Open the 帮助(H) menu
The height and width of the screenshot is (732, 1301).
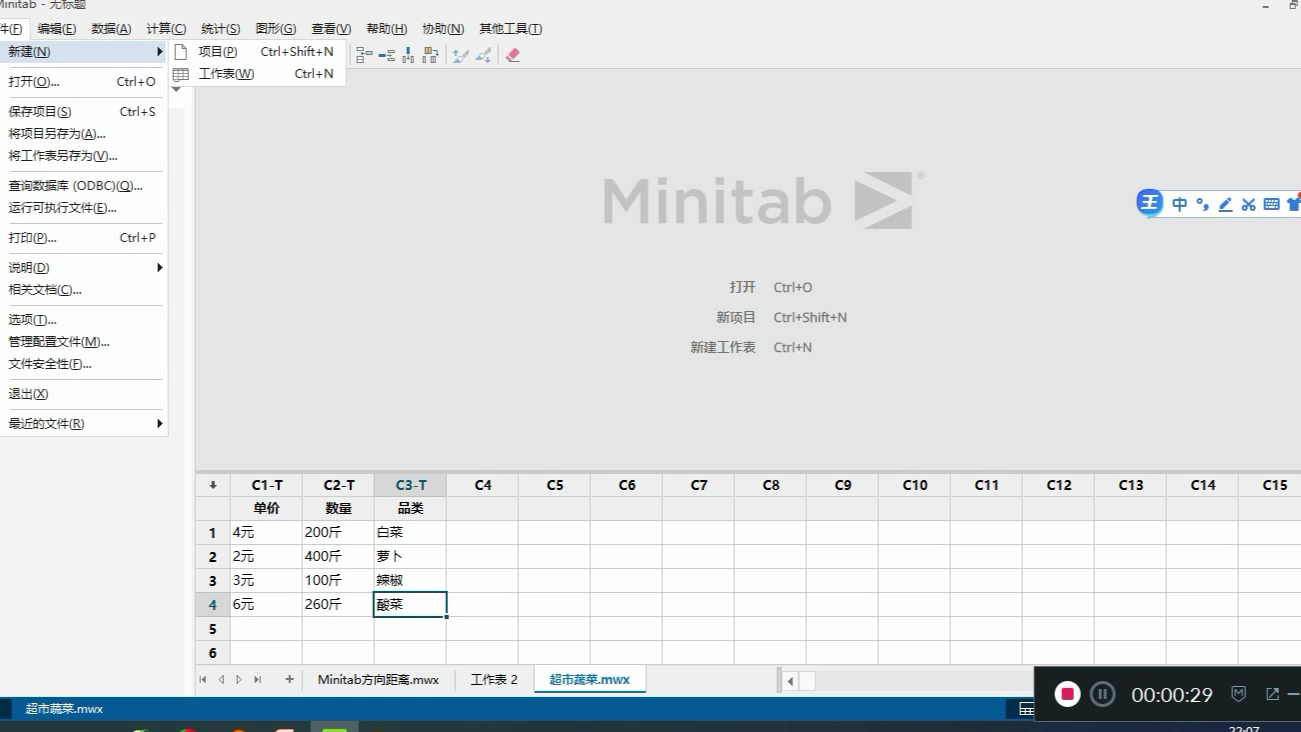click(x=387, y=29)
